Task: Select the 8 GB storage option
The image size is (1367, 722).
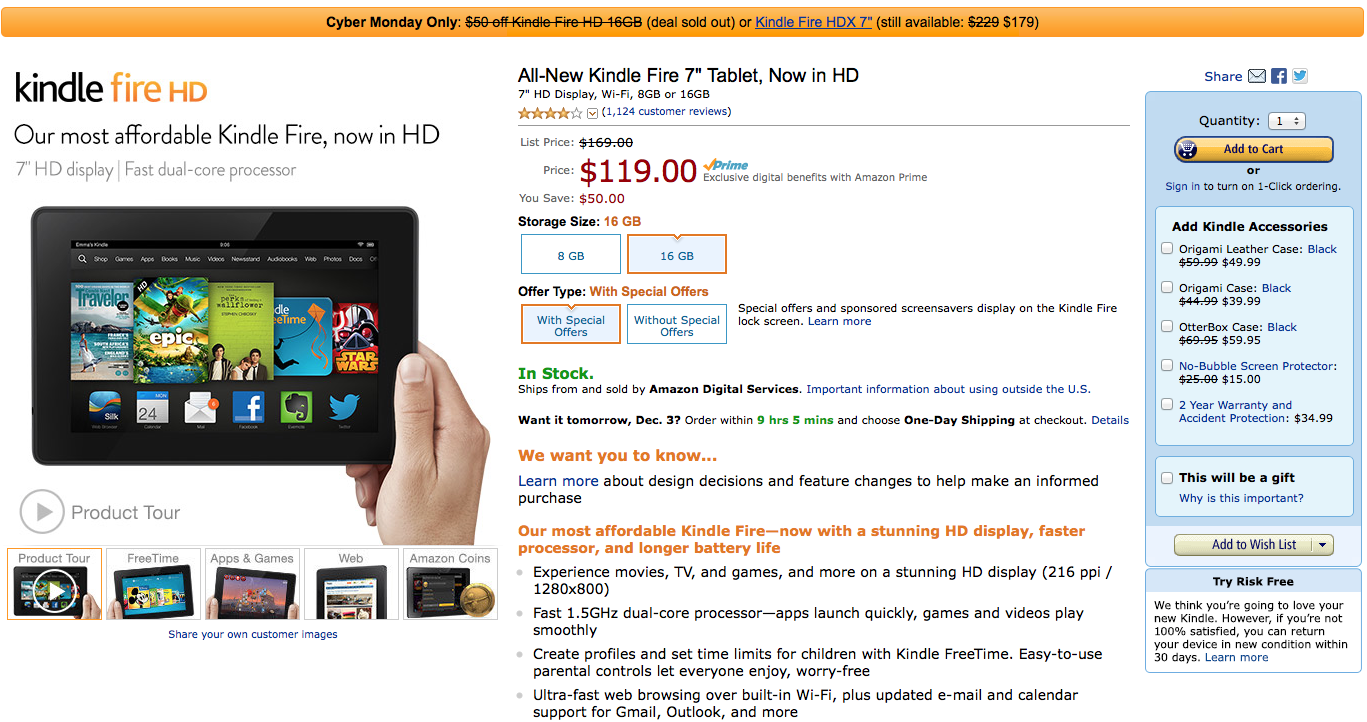Action: 571,255
